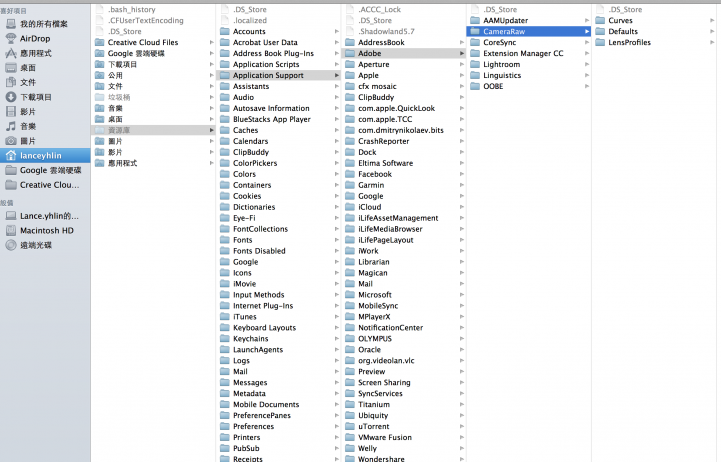Click the CameraRaw row disclosure arrow
Image resolution: width=721 pixels, height=462 pixels.
[587, 31]
